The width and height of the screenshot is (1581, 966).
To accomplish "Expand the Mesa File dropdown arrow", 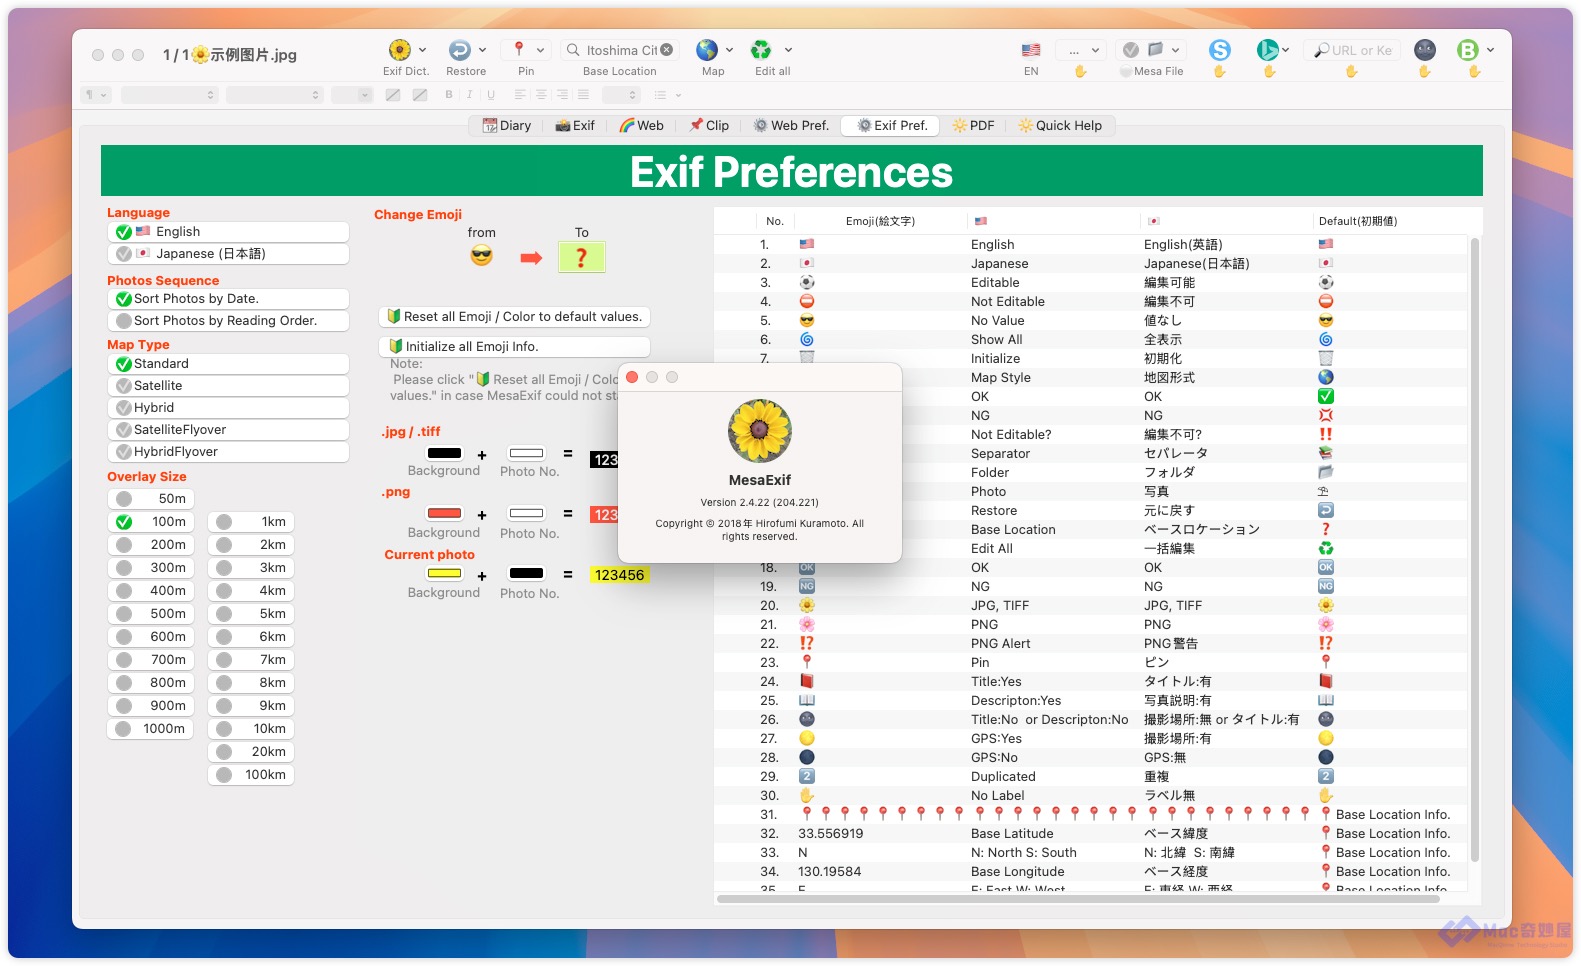I will [1175, 50].
